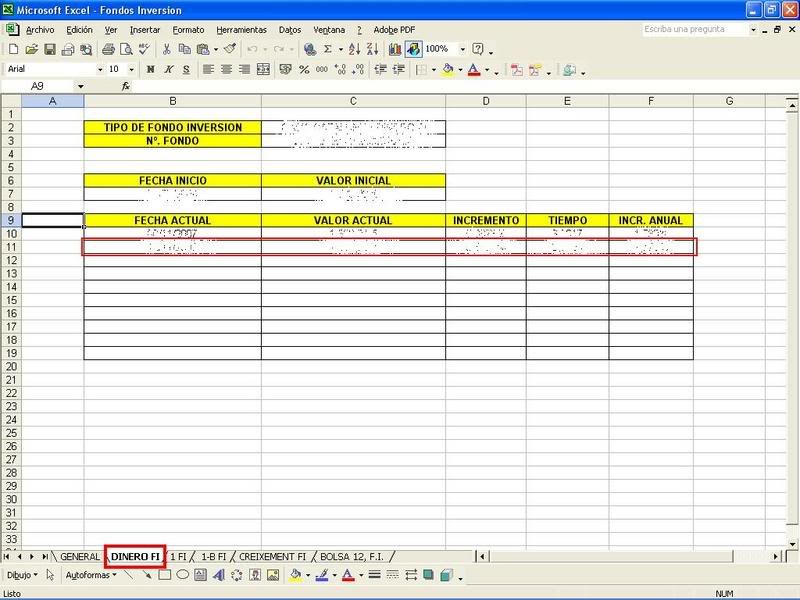
Task: Open the Autoformas shapes menu
Action: click(x=91, y=576)
